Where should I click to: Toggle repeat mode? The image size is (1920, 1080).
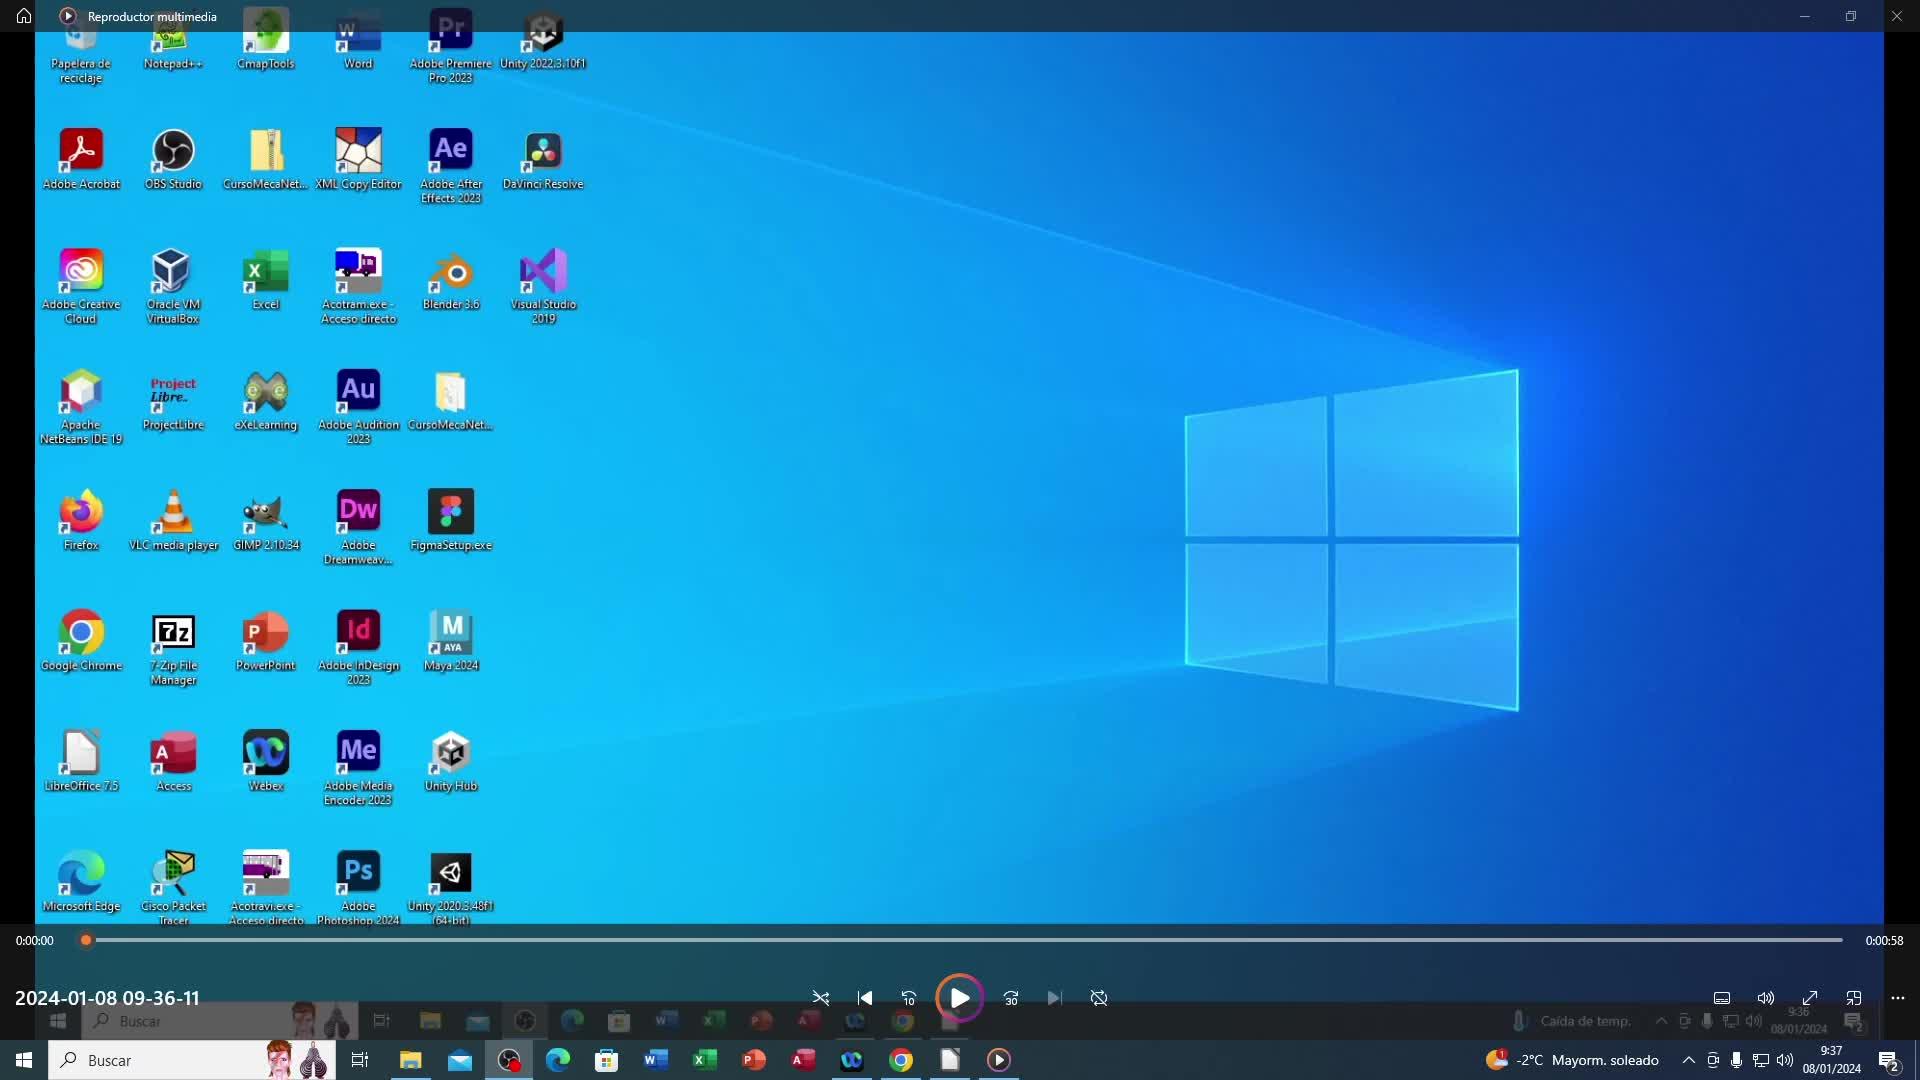point(1099,998)
